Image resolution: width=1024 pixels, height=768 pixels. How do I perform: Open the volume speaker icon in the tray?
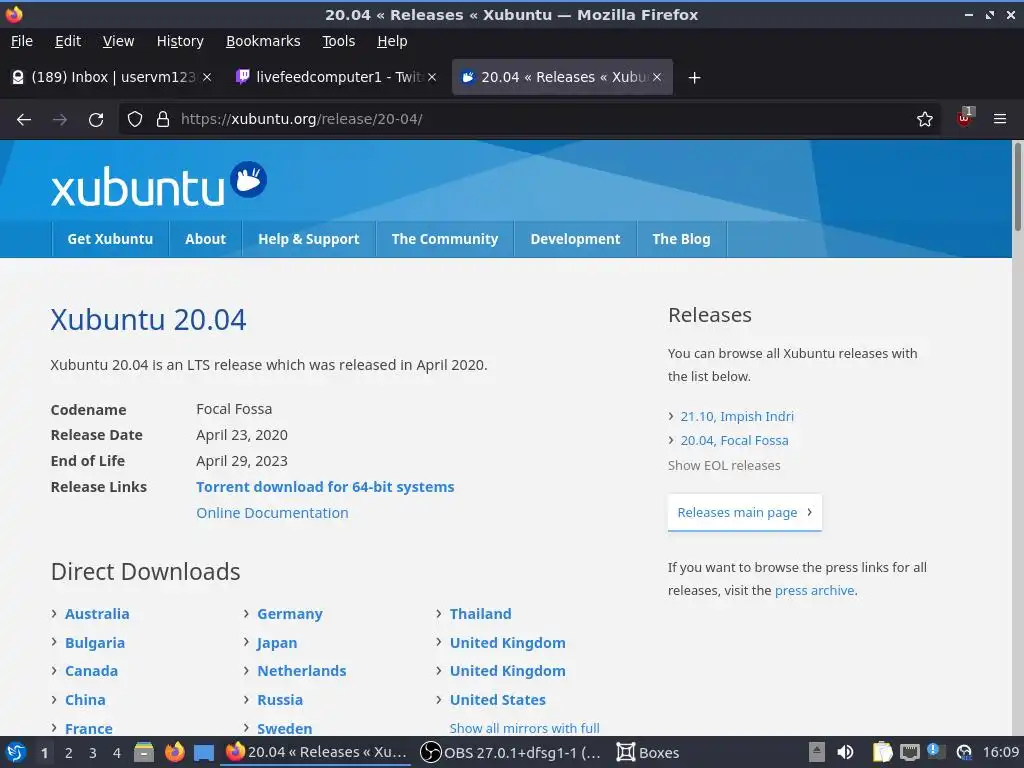click(x=845, y=752)
